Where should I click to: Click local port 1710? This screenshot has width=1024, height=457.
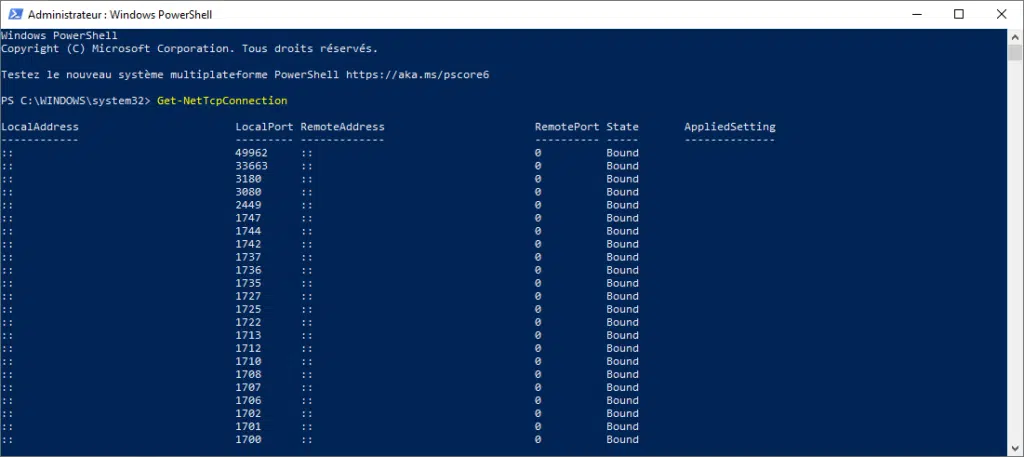(248, 362)
